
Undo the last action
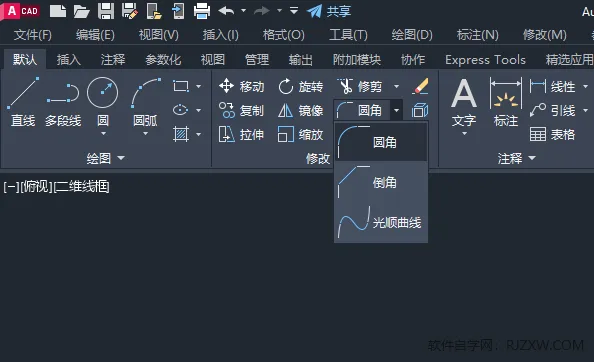226,11
